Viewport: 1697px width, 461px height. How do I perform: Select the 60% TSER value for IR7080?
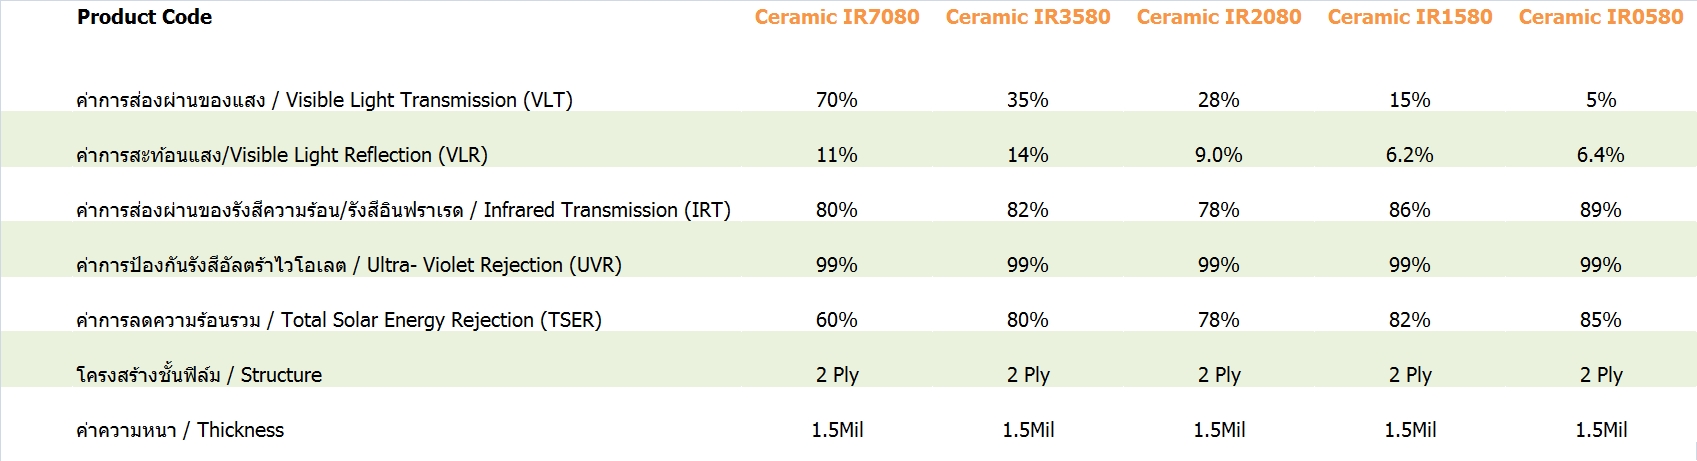click(837, 320)
